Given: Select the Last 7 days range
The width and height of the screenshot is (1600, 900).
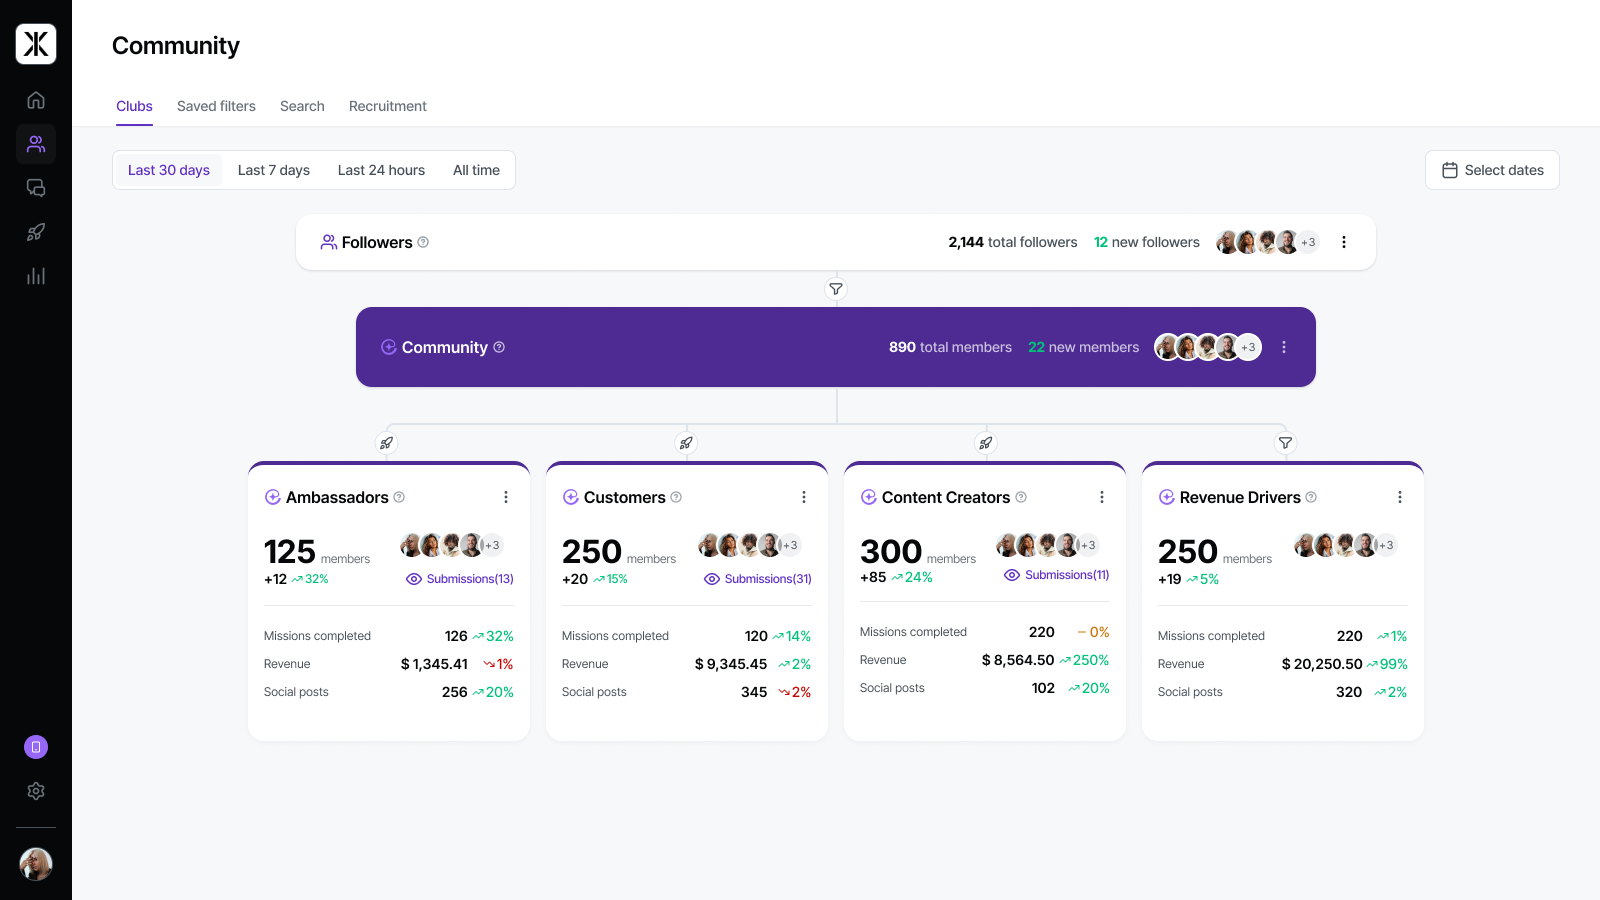Looking at the screenshot, I should [274, 170].
